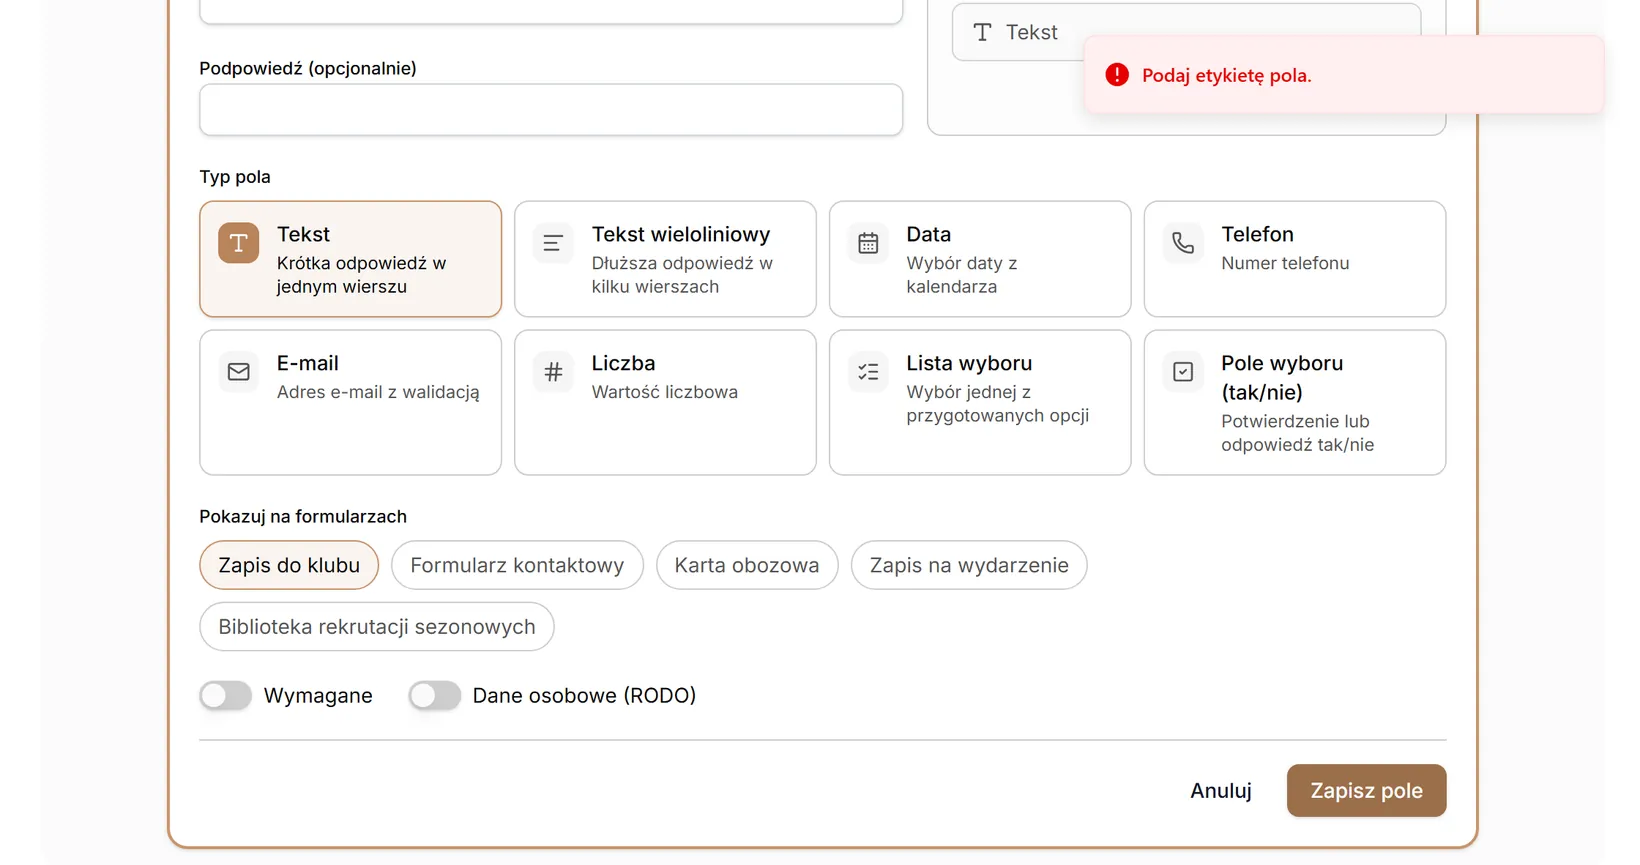
Task: Select the Karta obozowa form chip
Action: (747, 565)
